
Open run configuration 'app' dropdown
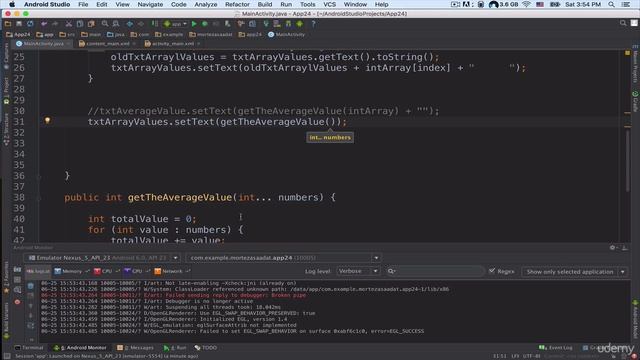pos(176,24)
